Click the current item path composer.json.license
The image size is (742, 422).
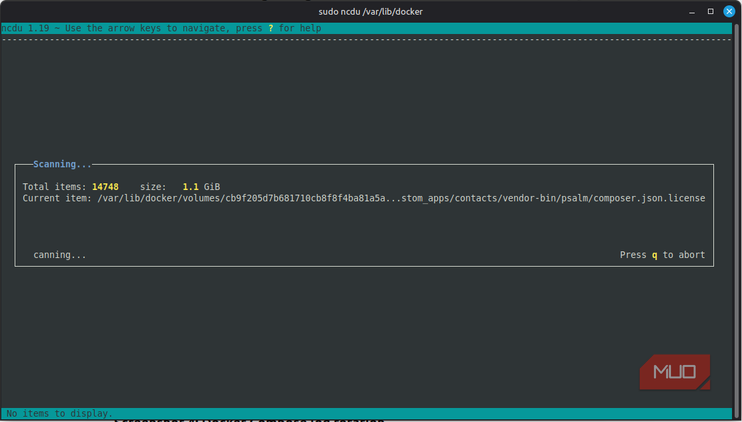[x=401, y=198]
